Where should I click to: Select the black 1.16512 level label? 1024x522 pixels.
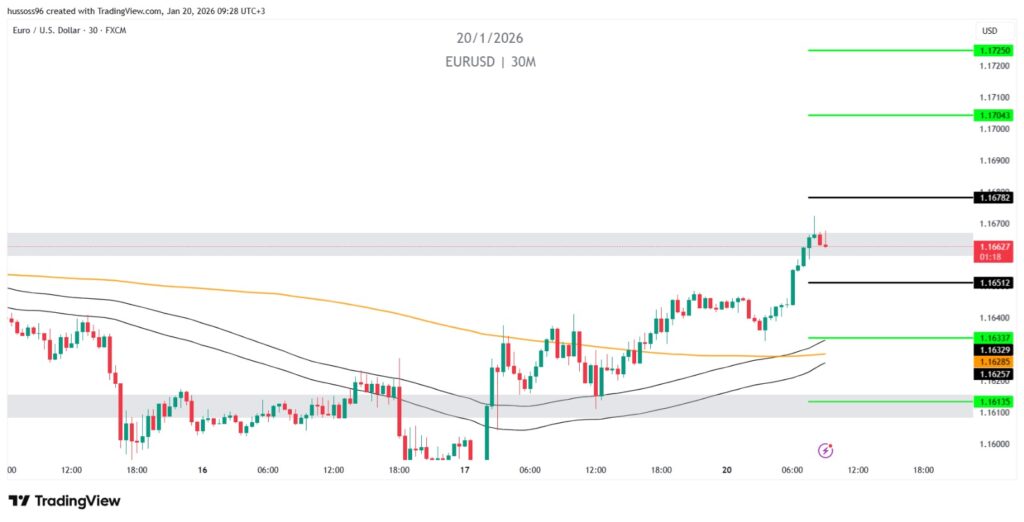[994, 283]
